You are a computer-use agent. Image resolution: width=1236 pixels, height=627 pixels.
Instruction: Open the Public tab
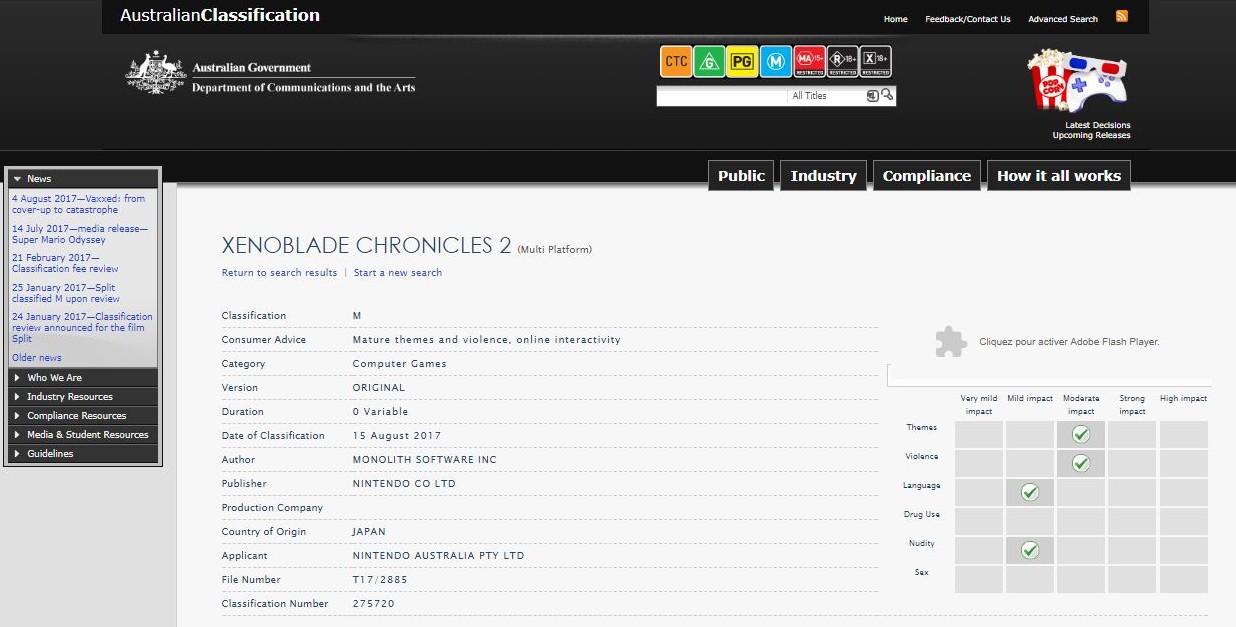pyautogui.click(x=741, y=176)
